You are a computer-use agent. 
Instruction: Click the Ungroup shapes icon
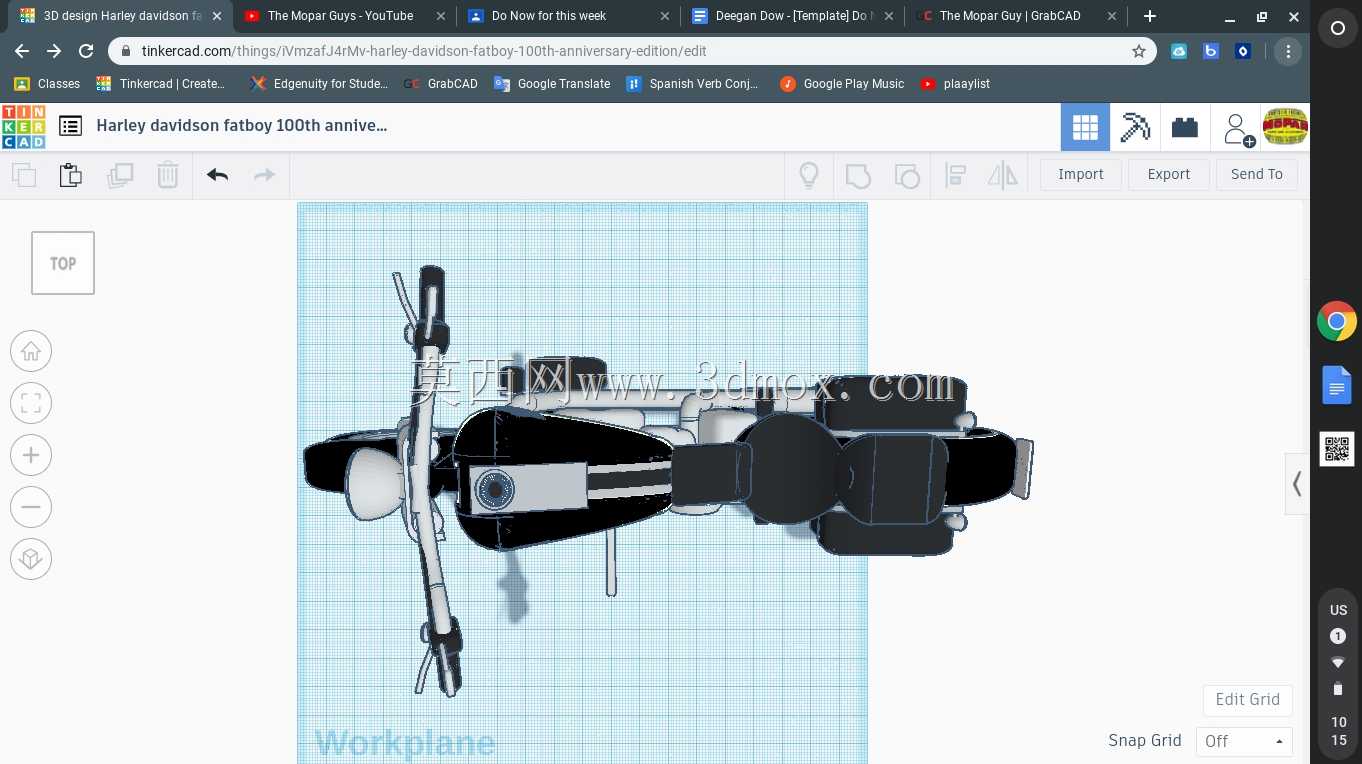(x=906, y=175)
